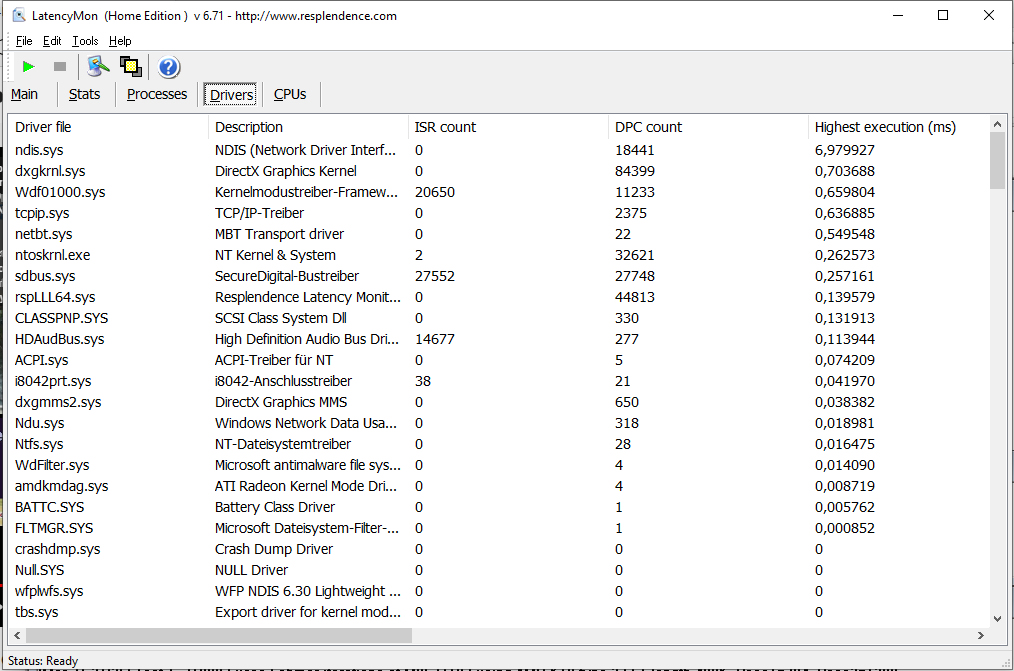Image resolution: width=1014 pixels, height=671 pixels.
Task: Switch to the Processes tab
Action: pos(157,94)
